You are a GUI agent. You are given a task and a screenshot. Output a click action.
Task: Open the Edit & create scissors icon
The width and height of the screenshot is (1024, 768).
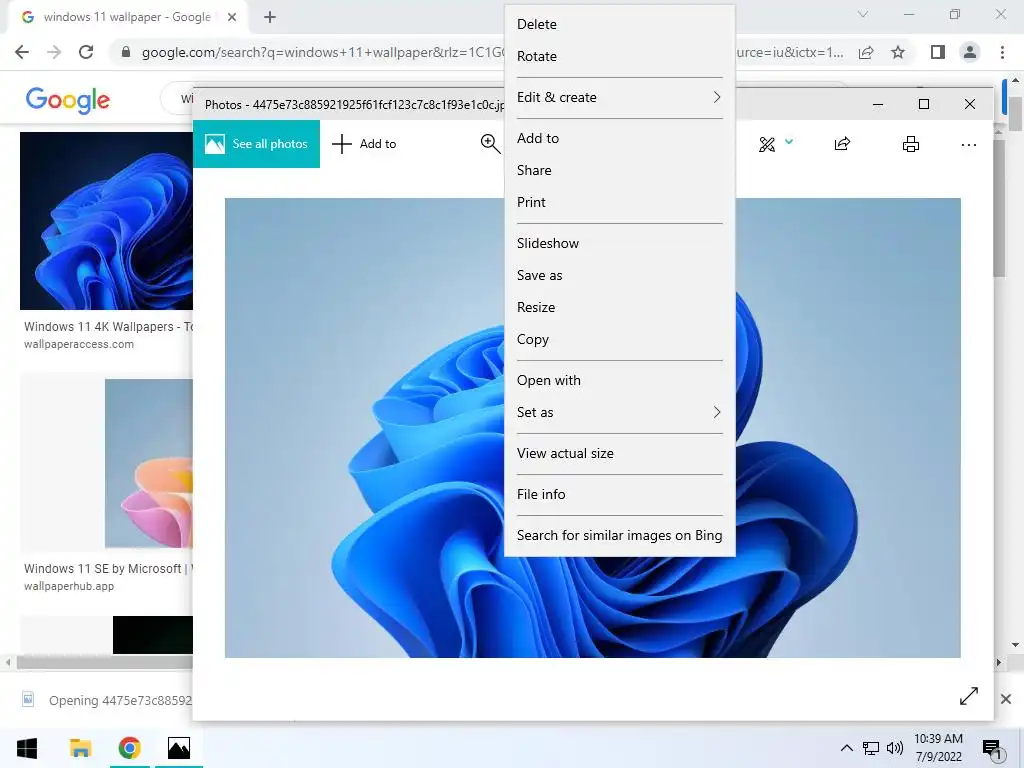click(767, 144)
